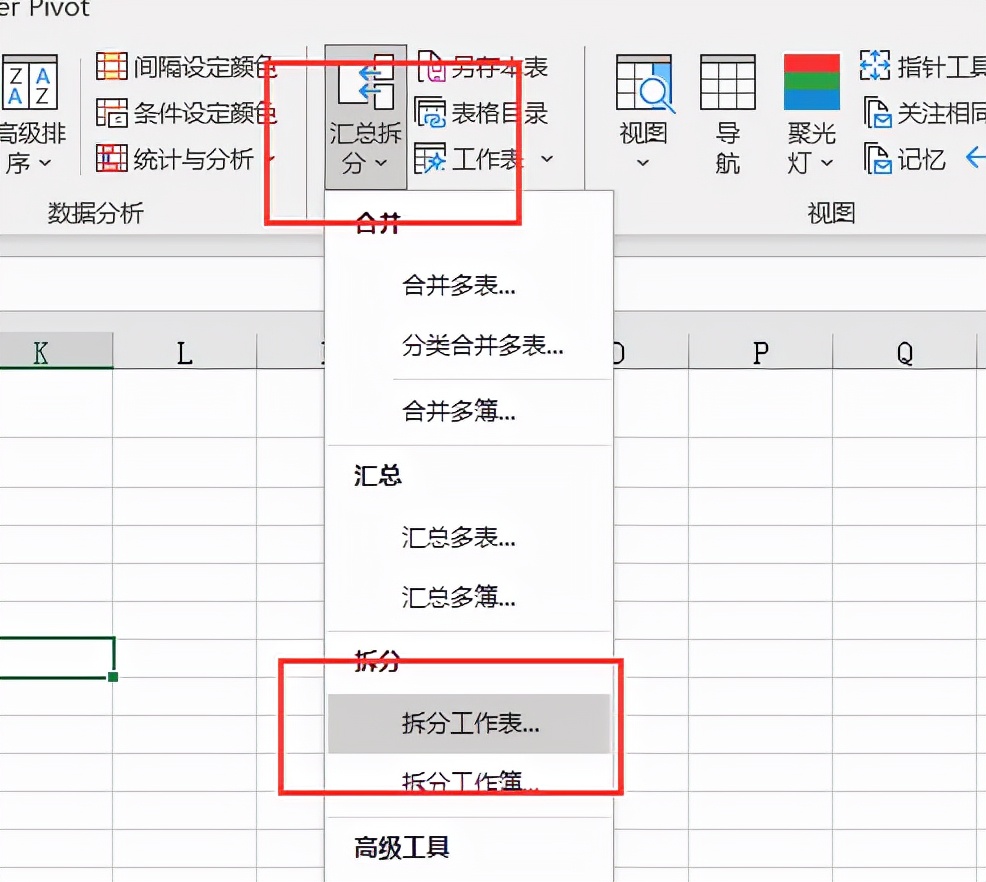Select column P header
The width and height of the screenshot is (986, 882).
pyautogui.click(x=760, y=352)
